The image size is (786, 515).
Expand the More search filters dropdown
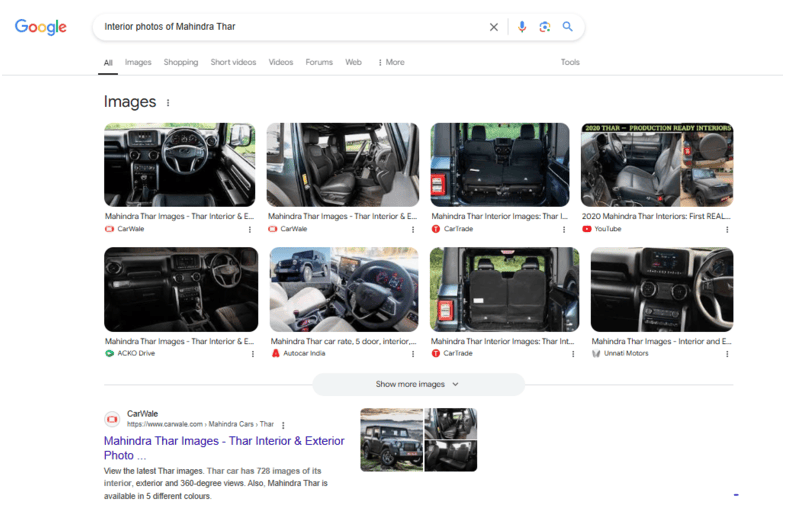point(391,62)
